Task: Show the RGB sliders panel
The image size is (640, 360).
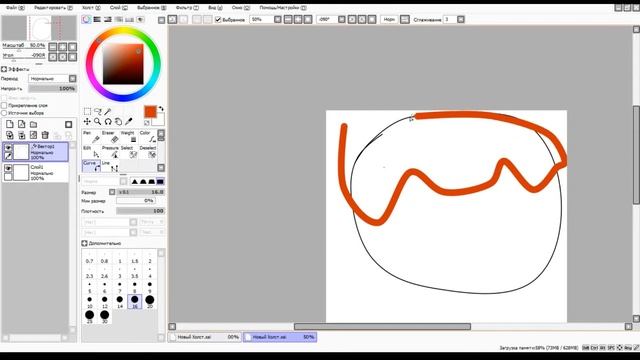Action: click(x=97, y=20)
